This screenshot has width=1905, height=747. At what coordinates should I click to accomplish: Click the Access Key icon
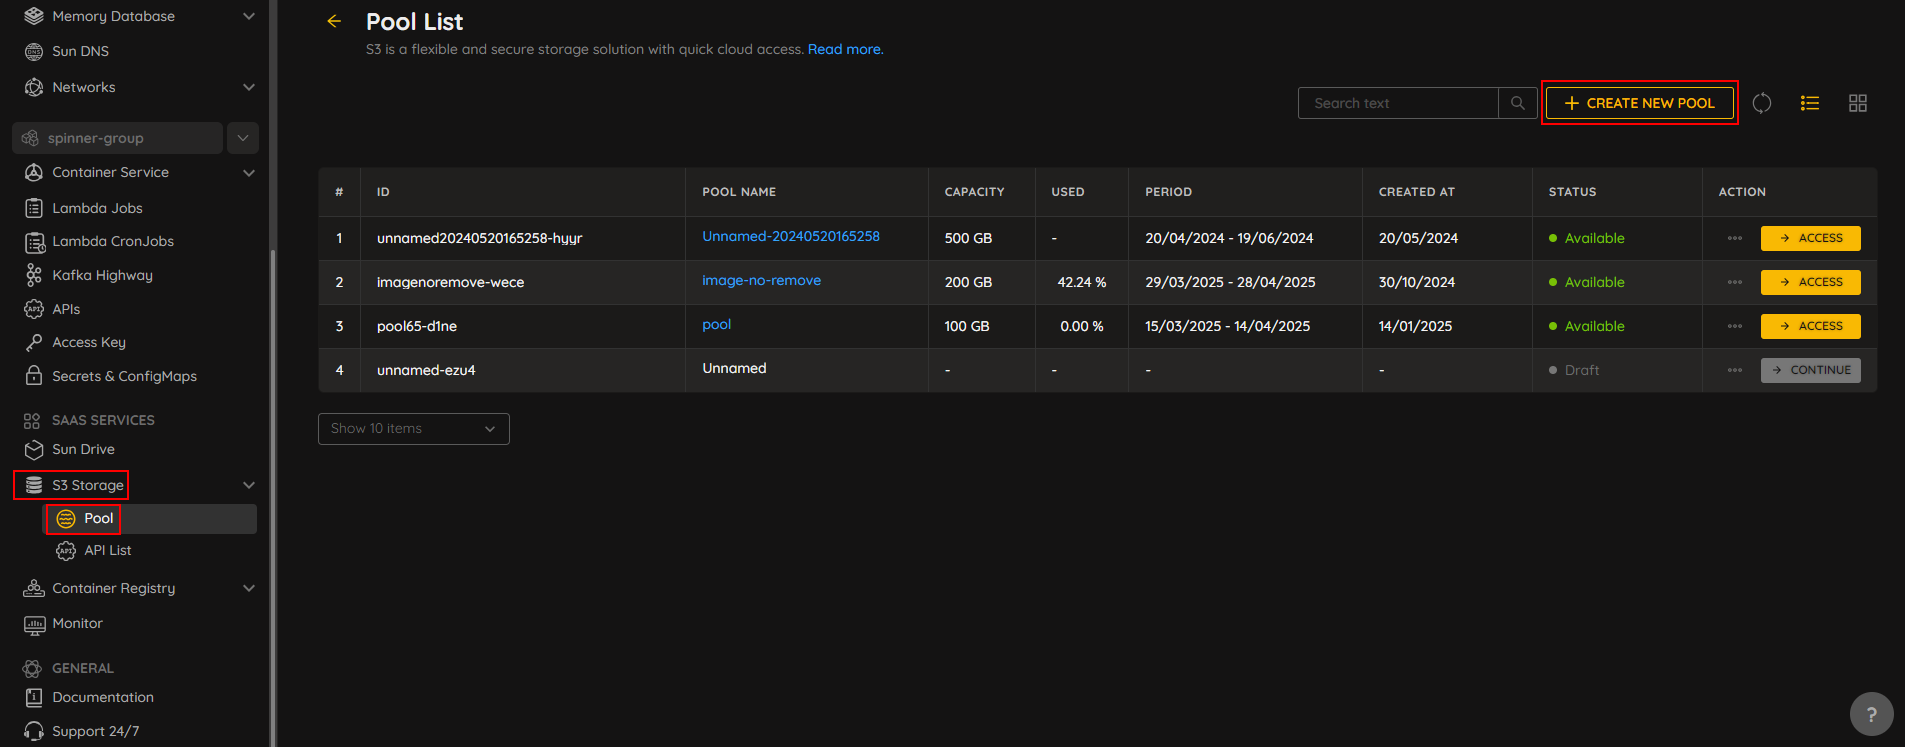click(x=34, y=342)
